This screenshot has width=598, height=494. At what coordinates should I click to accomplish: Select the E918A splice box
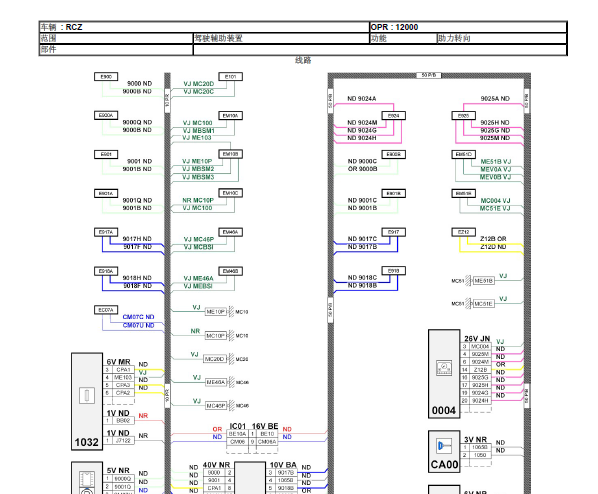(106, 271)
